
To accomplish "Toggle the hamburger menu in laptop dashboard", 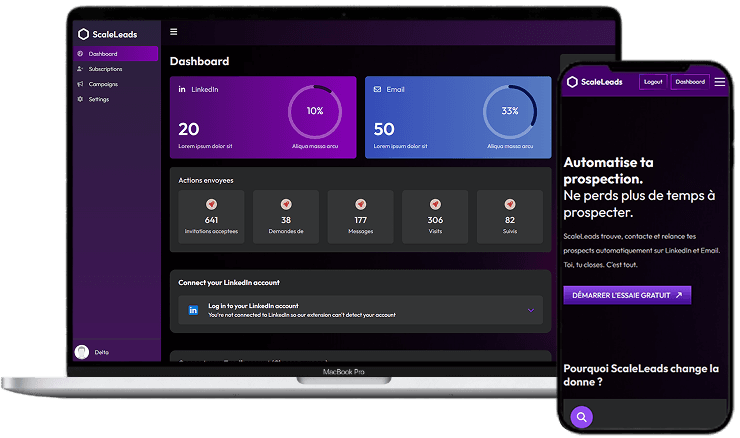I will pyautogui.click(x=174, y=32).
